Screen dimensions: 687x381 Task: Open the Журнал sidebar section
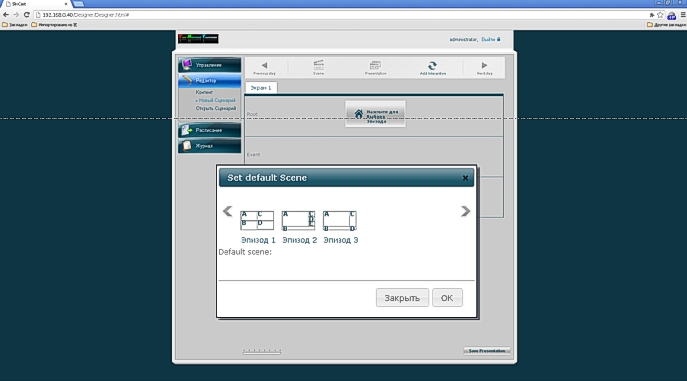[x=209, y=146]
